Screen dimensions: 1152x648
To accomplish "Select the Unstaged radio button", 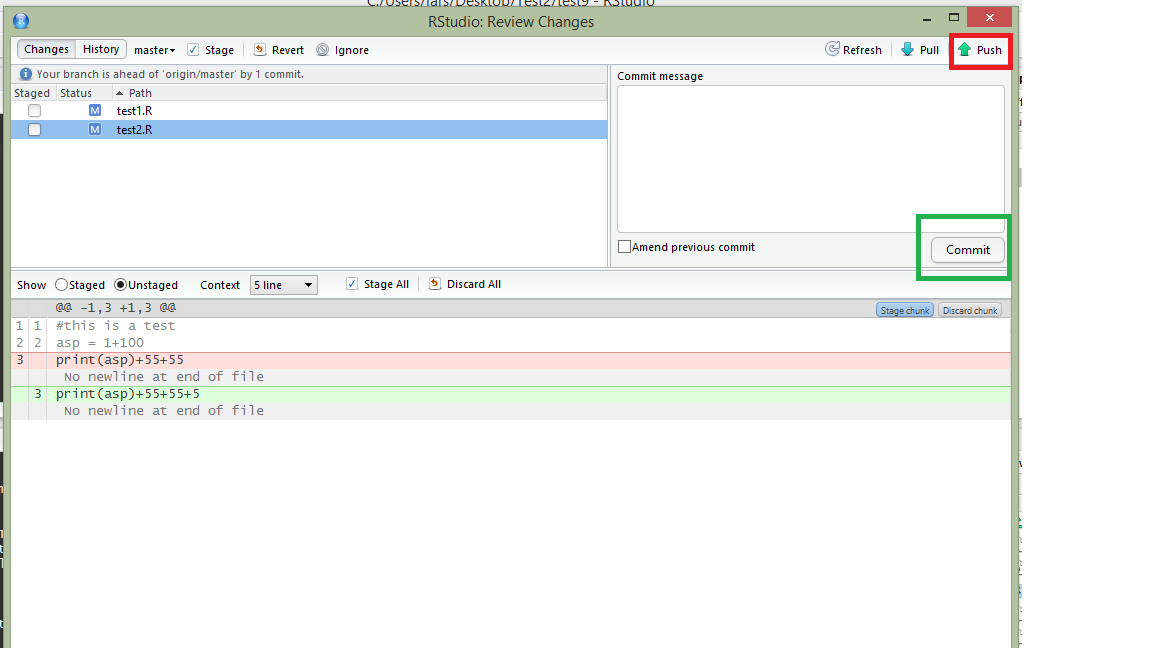I will click(x=120, y=284).
